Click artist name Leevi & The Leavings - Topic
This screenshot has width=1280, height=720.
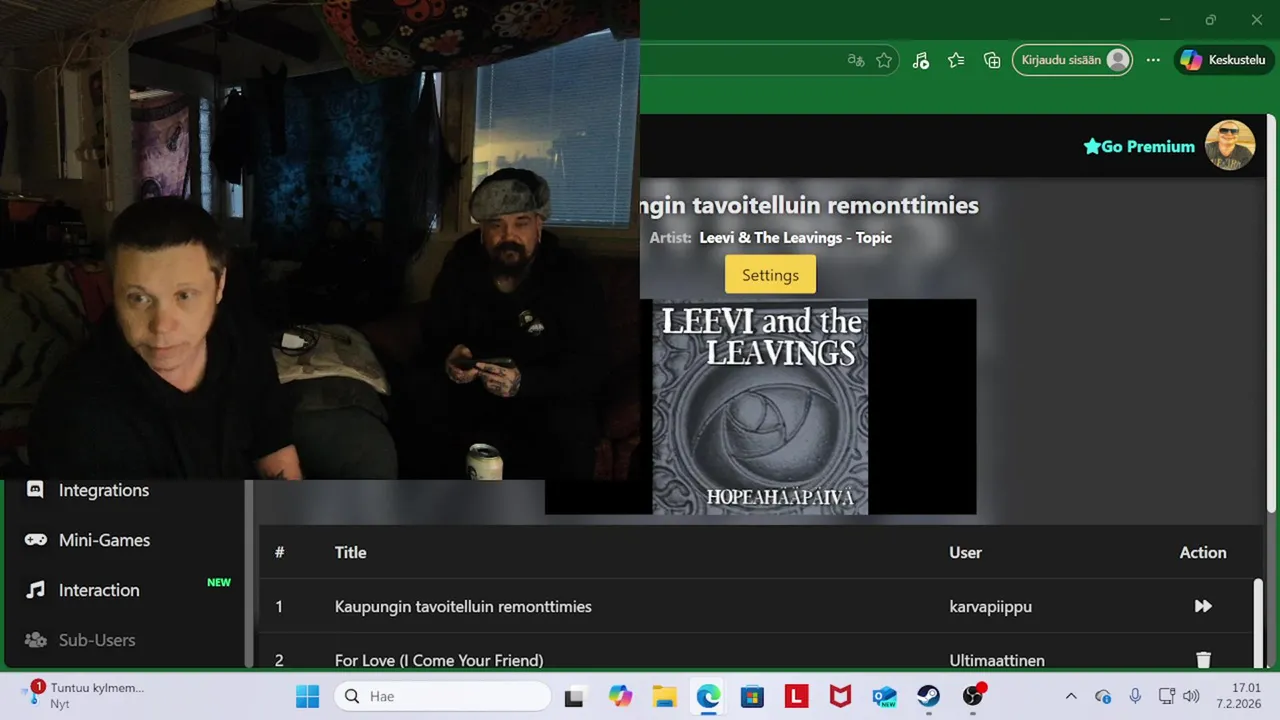[795, 237]
